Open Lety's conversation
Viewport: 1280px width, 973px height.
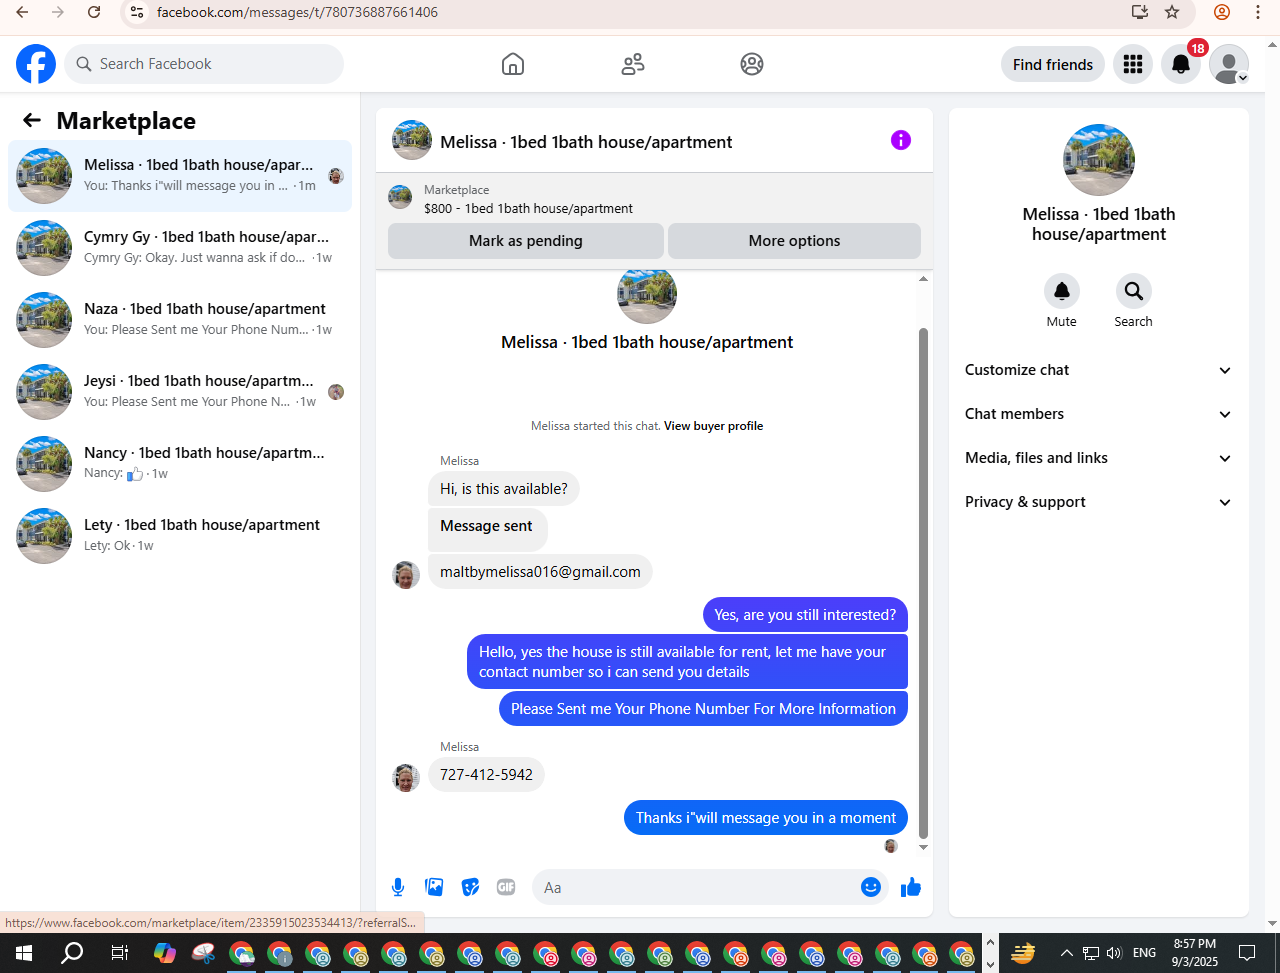pyautogui.click(x=180, y=536)
